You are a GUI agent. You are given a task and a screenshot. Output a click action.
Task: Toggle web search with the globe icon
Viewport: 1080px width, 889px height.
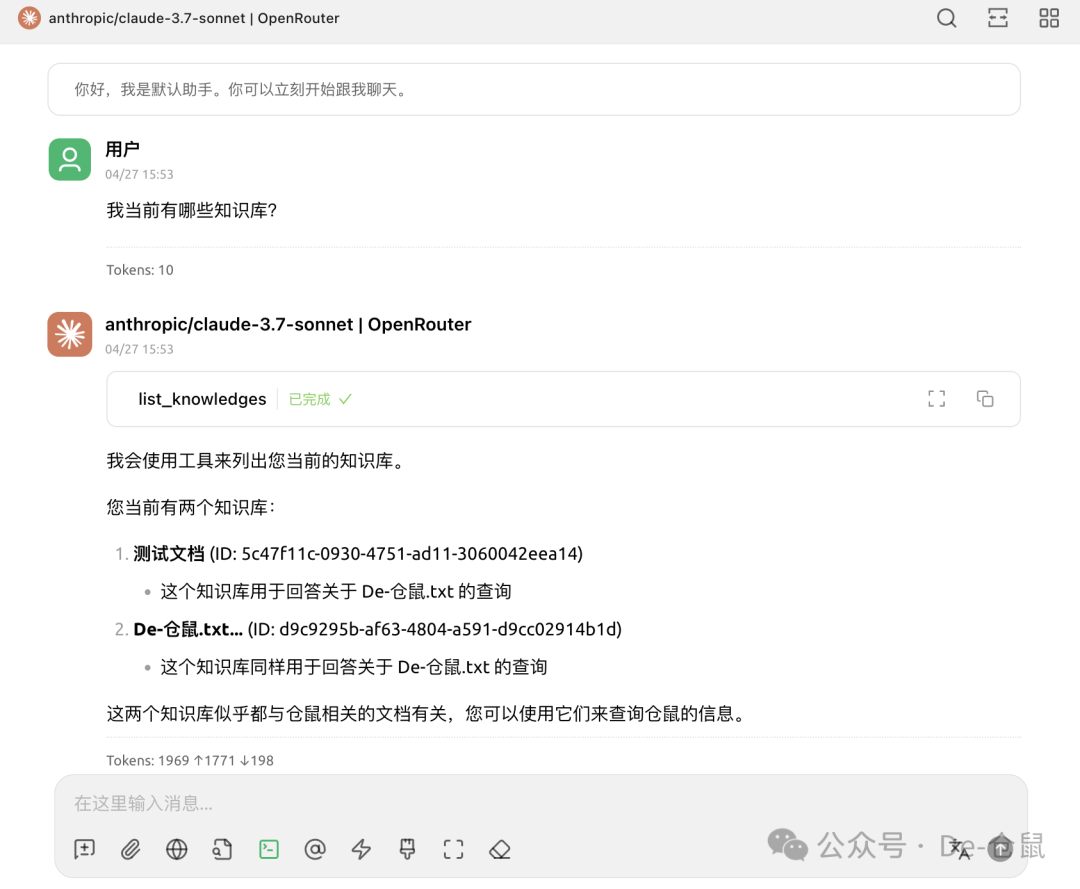pyautogui.click(x=176, y=849)
